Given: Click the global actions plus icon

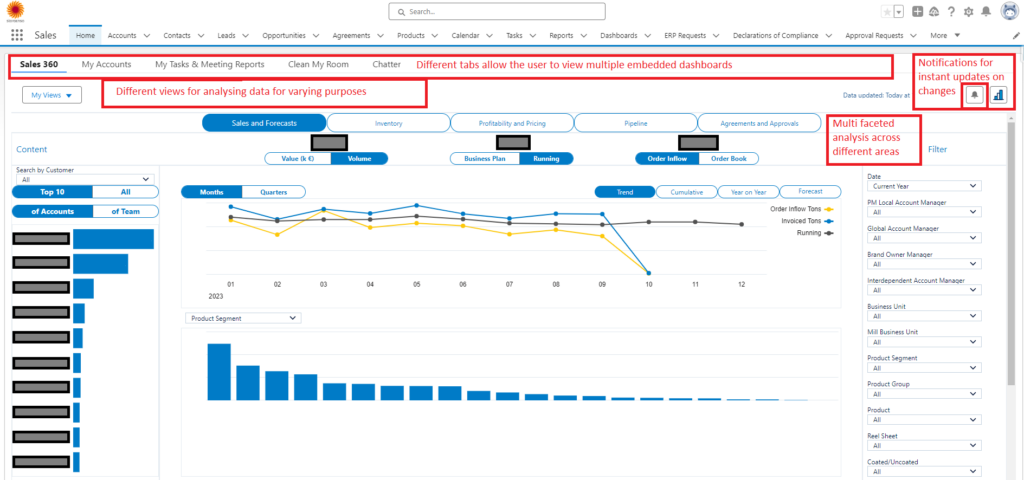Looking at the screenshot, I should pos(918,12).
